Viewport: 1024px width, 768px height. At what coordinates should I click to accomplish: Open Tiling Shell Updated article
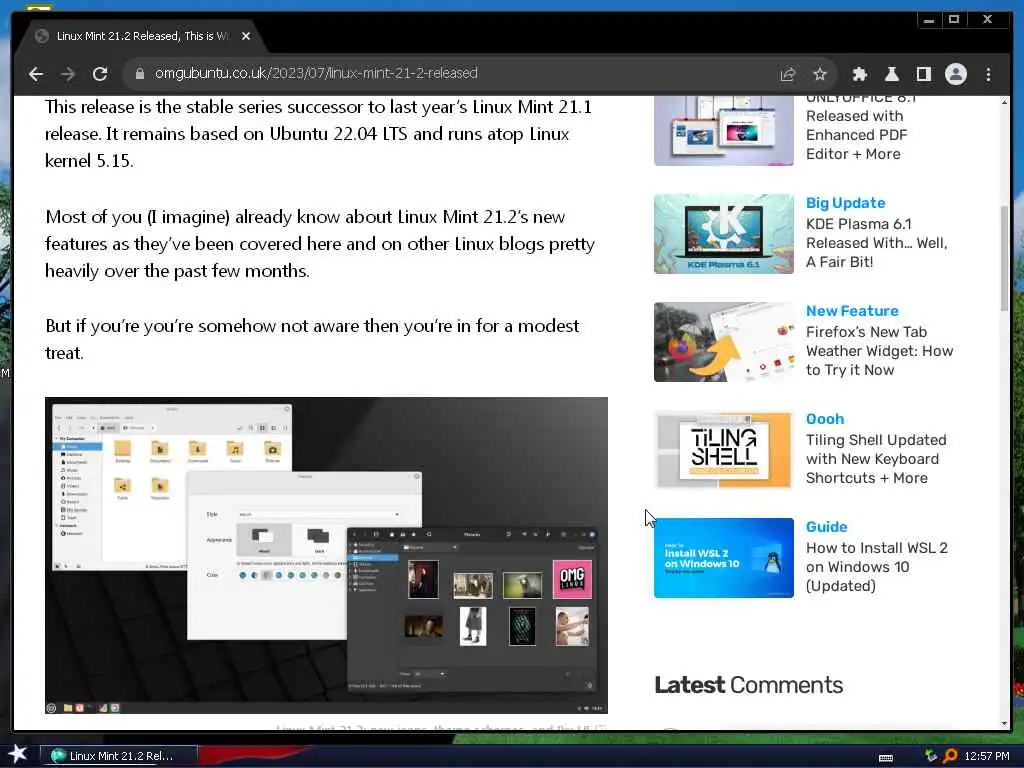point(876,459)
